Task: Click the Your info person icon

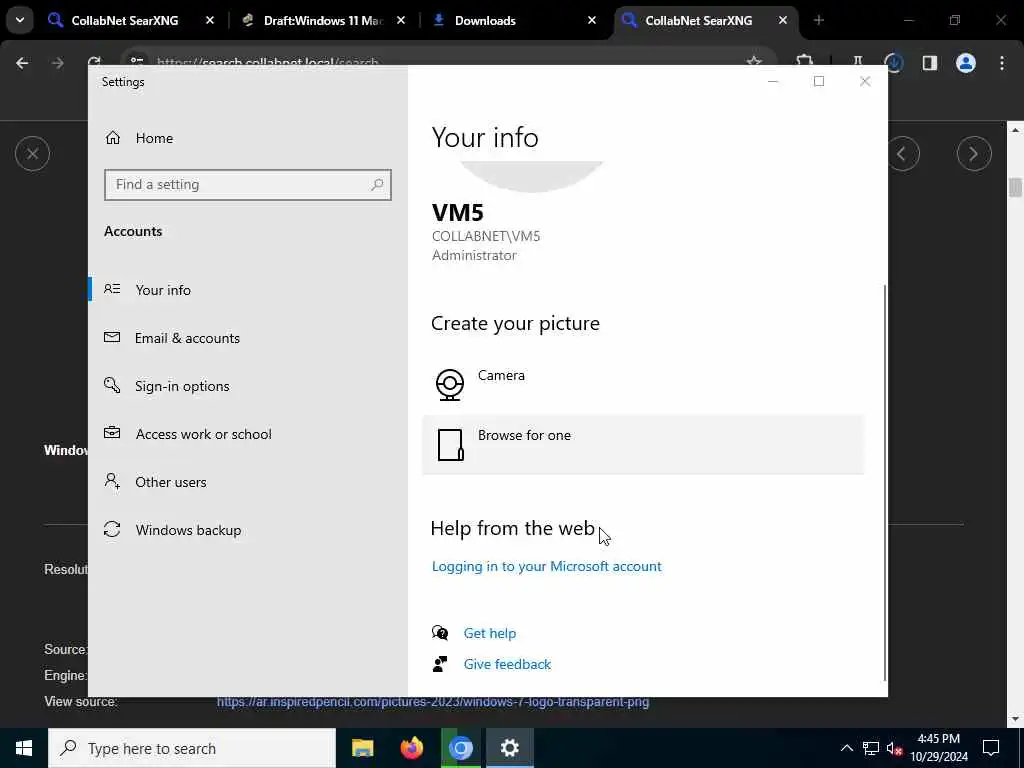Action: click(112, 289)
